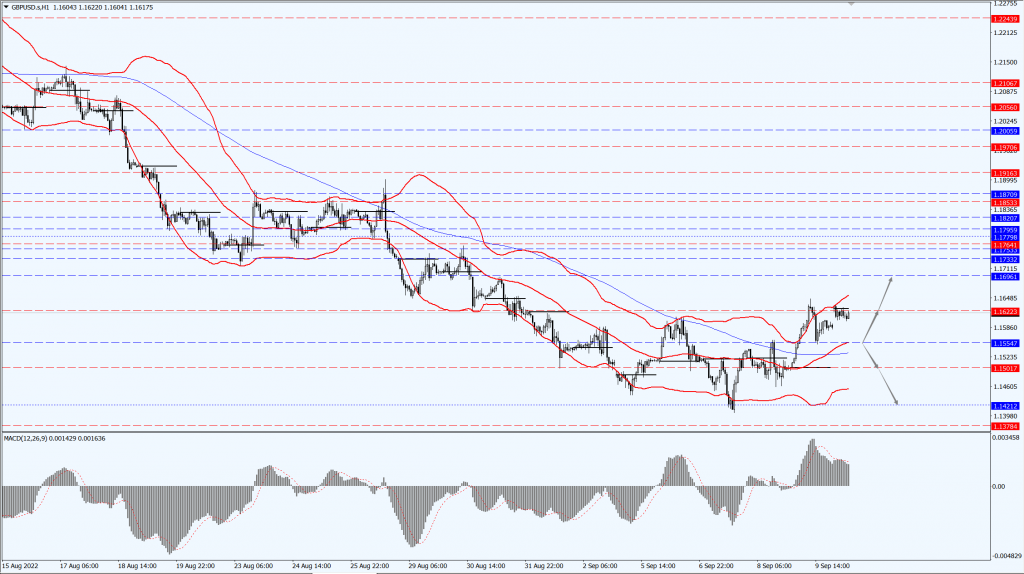The width and height of the screenshot is (1024, 574).
Task: Click the GBPUSD.s,H1 chart title text
Action: [40, 6]
